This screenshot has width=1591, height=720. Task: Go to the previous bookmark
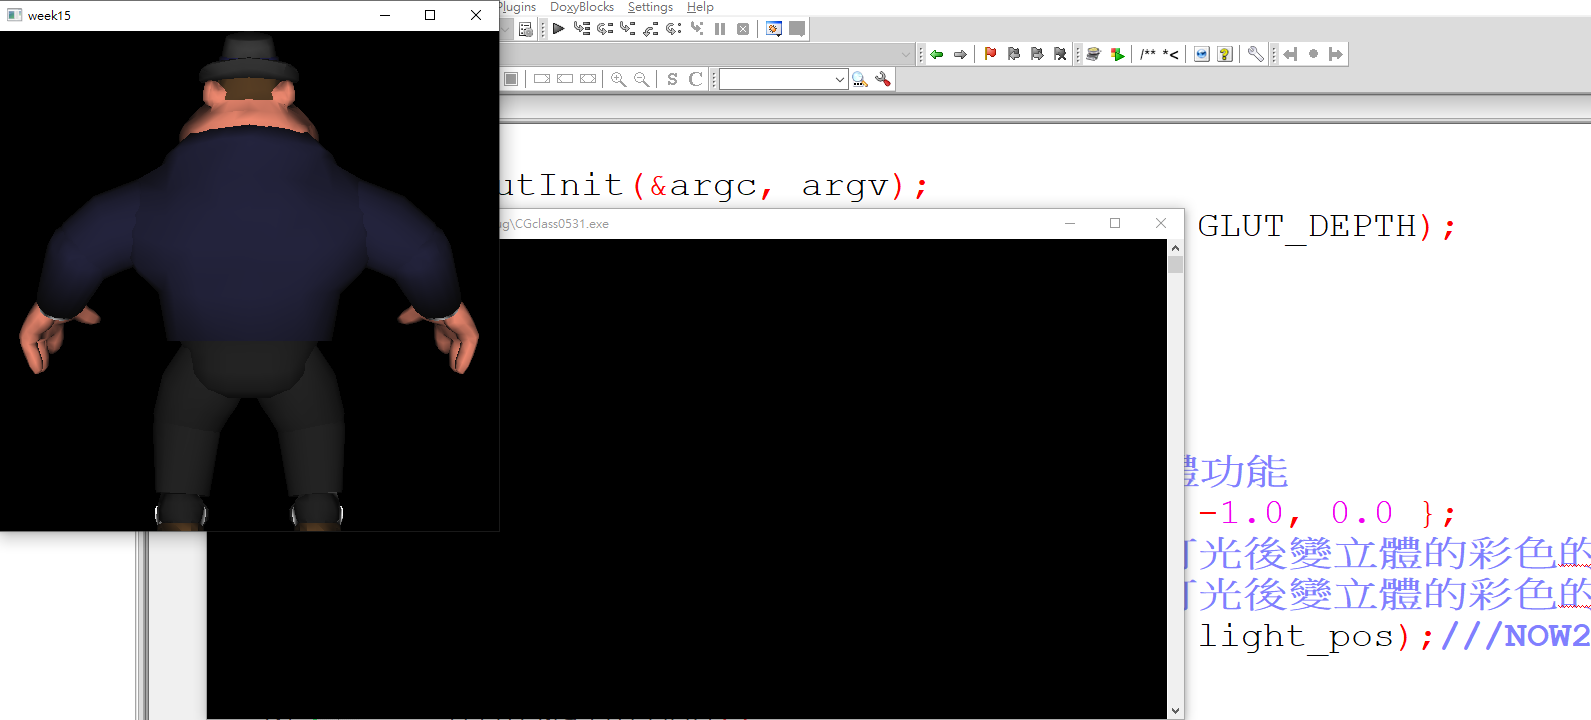(1014, 54)
